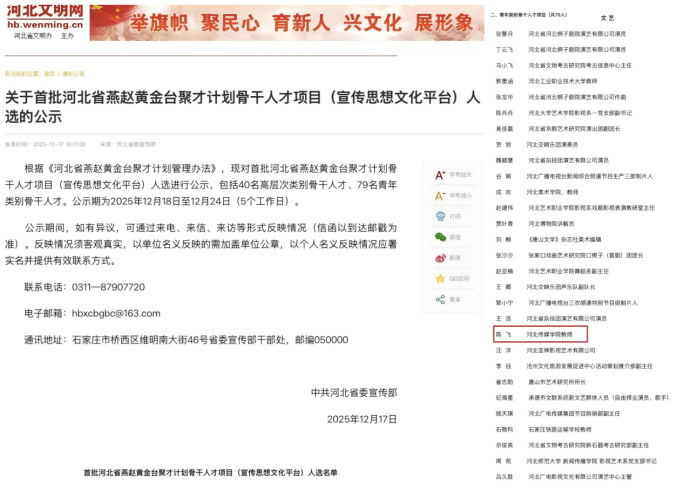
Task: Share via the Sina Weibo (新浪) icon
Action: (439, 258)
